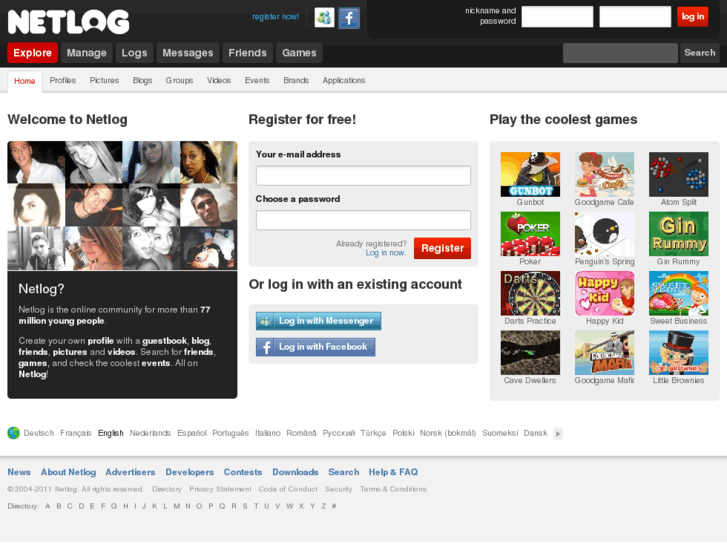
Task: Go to the Groups sub-tab
Action: (179, 80)
